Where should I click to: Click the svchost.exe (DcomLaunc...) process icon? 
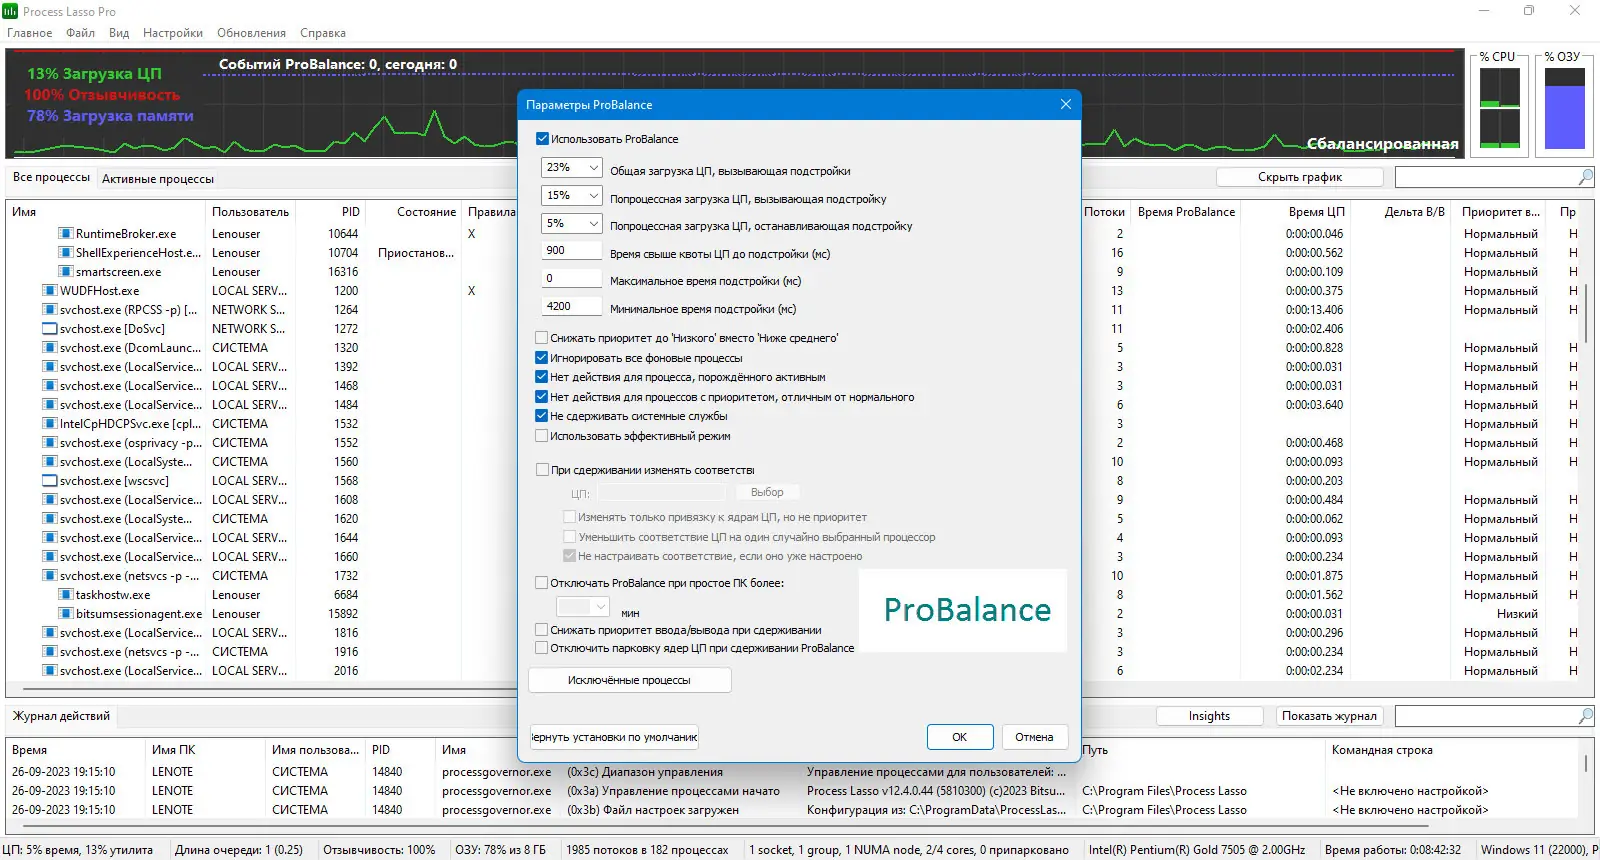[x=50, y=348]
